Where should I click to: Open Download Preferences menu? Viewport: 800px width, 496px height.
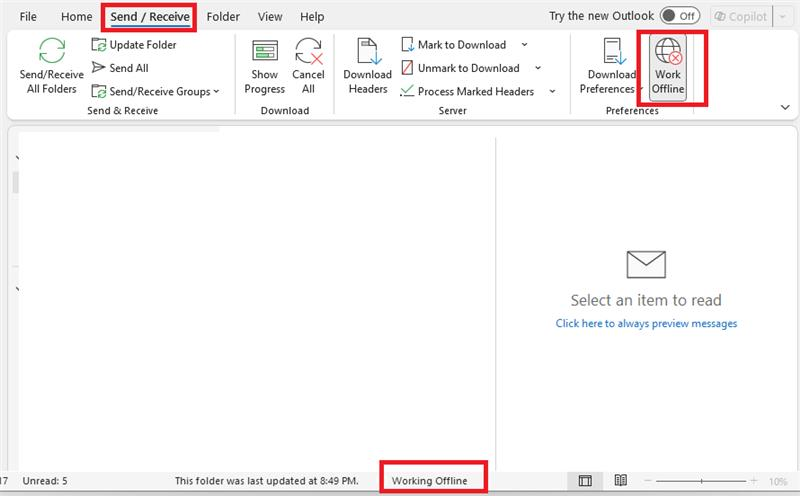click(x=611, y=67)
